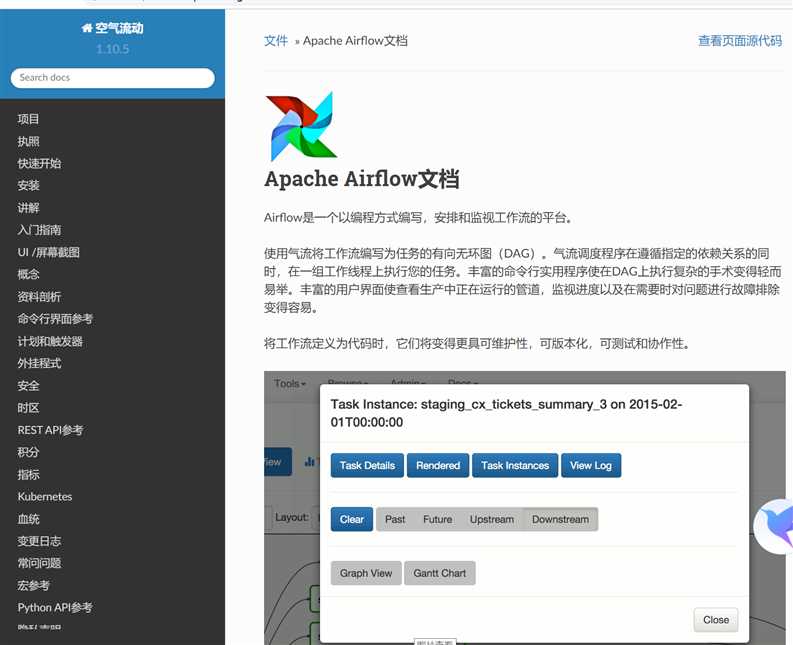Click the Graph View button
Viewport: 793px width, 645px height.
click(366, 573)
